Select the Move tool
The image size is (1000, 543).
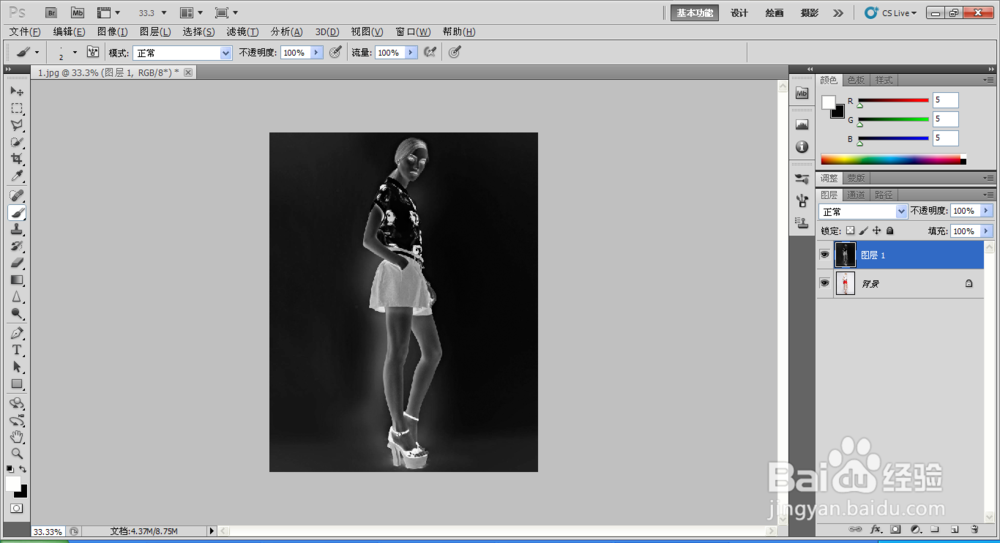17,92
